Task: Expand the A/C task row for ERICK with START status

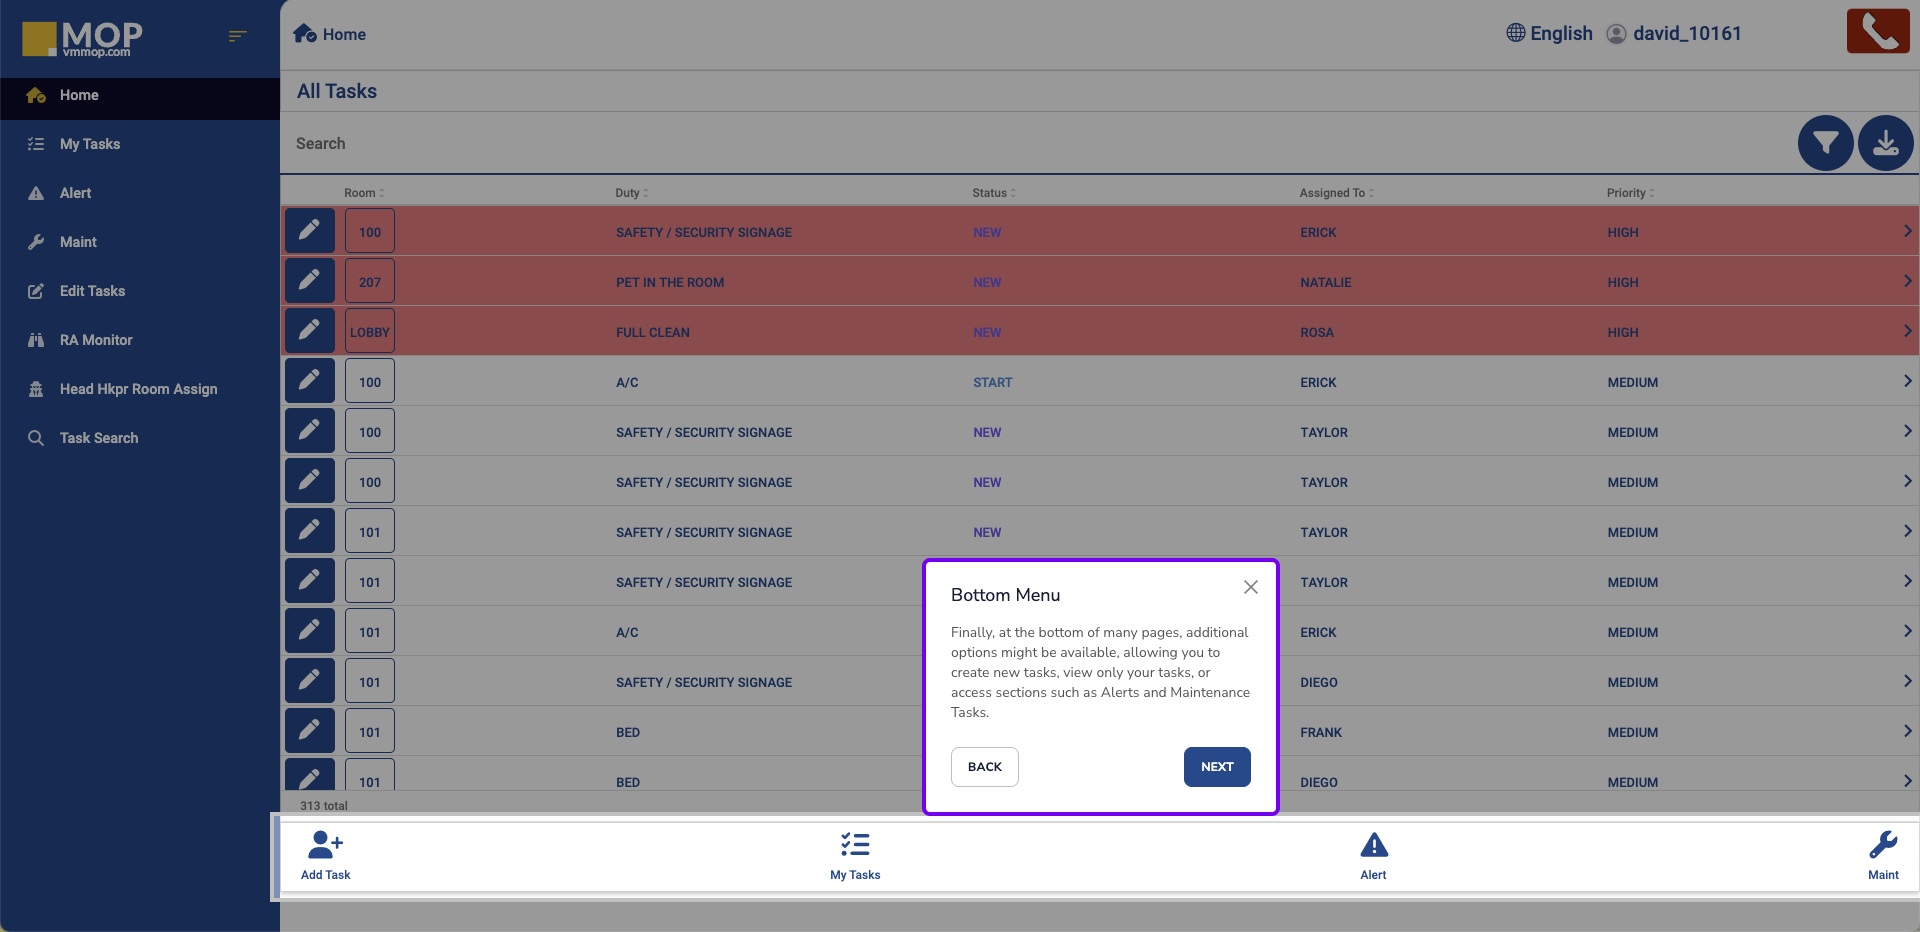Action: (1907, 381)
